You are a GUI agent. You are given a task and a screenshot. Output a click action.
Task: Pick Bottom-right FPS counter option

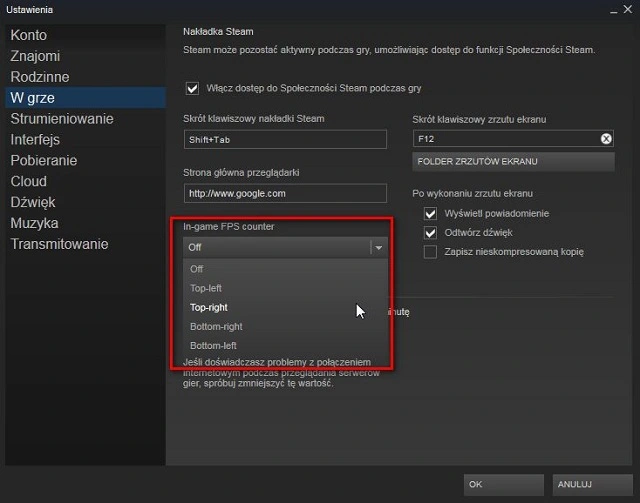coord(216,326)
